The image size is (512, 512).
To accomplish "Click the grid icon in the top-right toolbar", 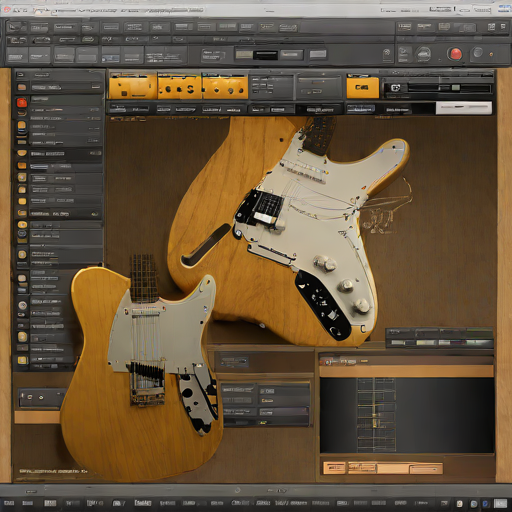I will coord(491,27).
